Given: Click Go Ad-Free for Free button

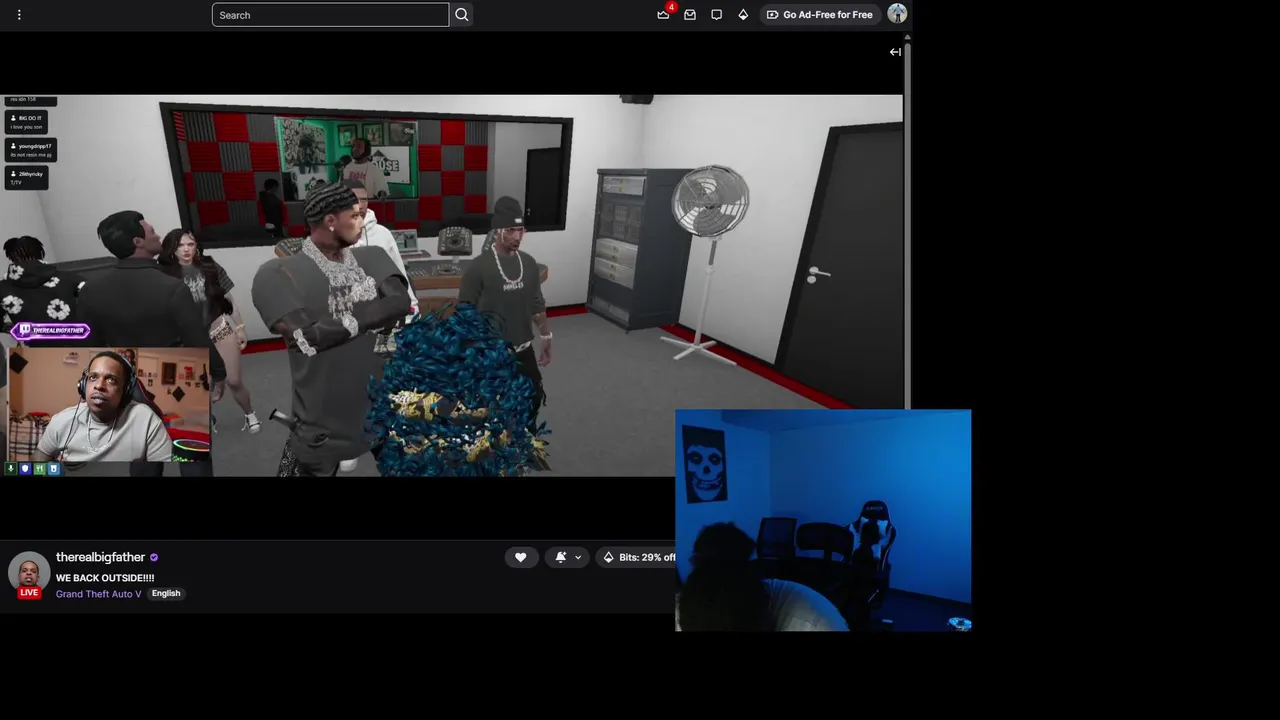Looking at the screenshot, I should click(819, 15).
